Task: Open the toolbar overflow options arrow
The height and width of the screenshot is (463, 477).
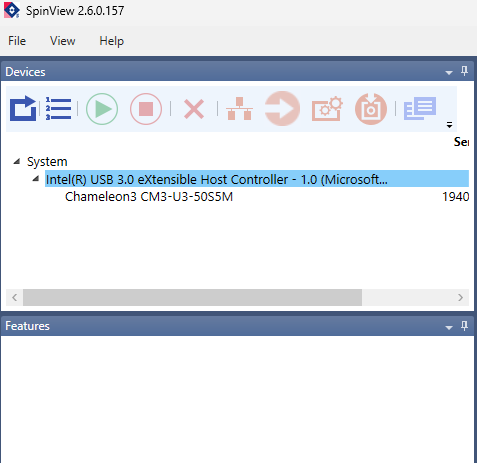Action: coord(449,125)
